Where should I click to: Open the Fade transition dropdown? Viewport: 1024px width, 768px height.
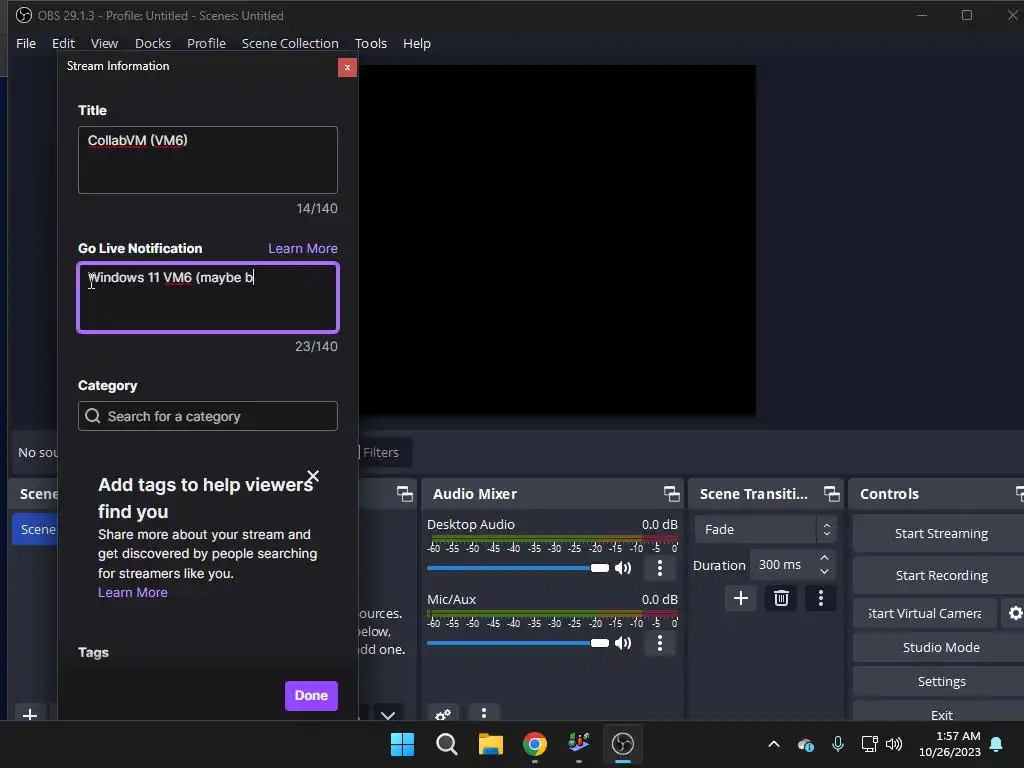764,530
